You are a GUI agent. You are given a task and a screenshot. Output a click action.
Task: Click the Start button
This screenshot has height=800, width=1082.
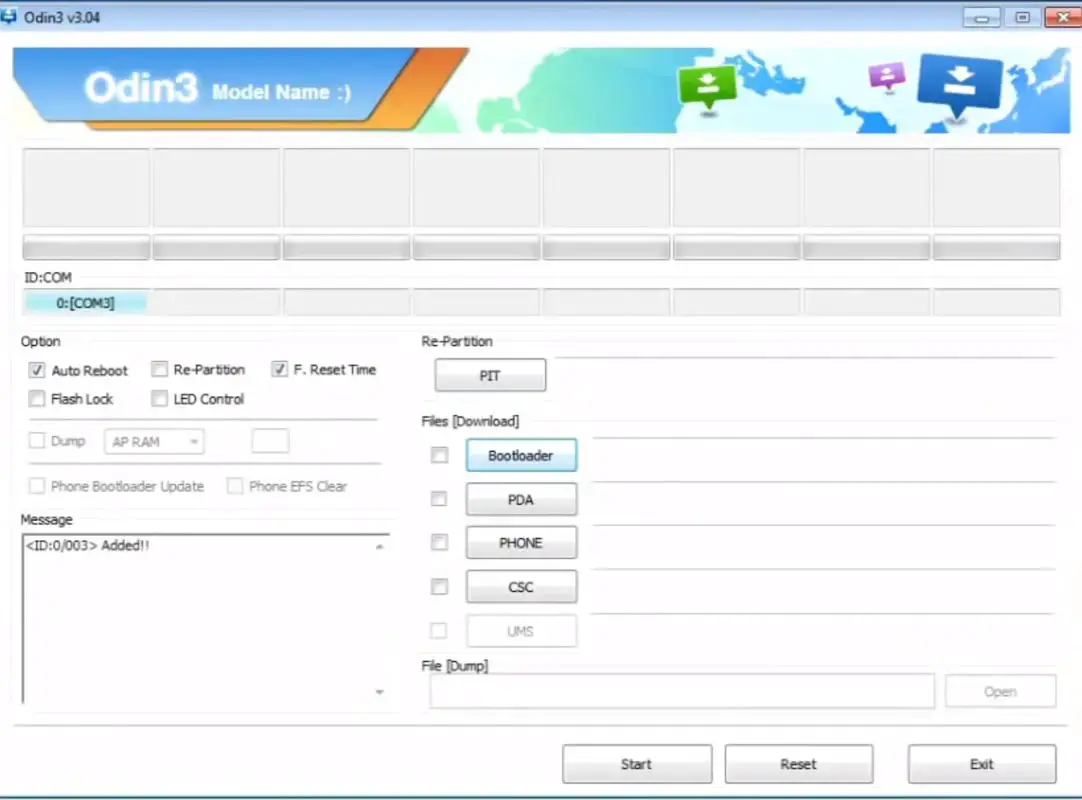(x=637, y=764)
